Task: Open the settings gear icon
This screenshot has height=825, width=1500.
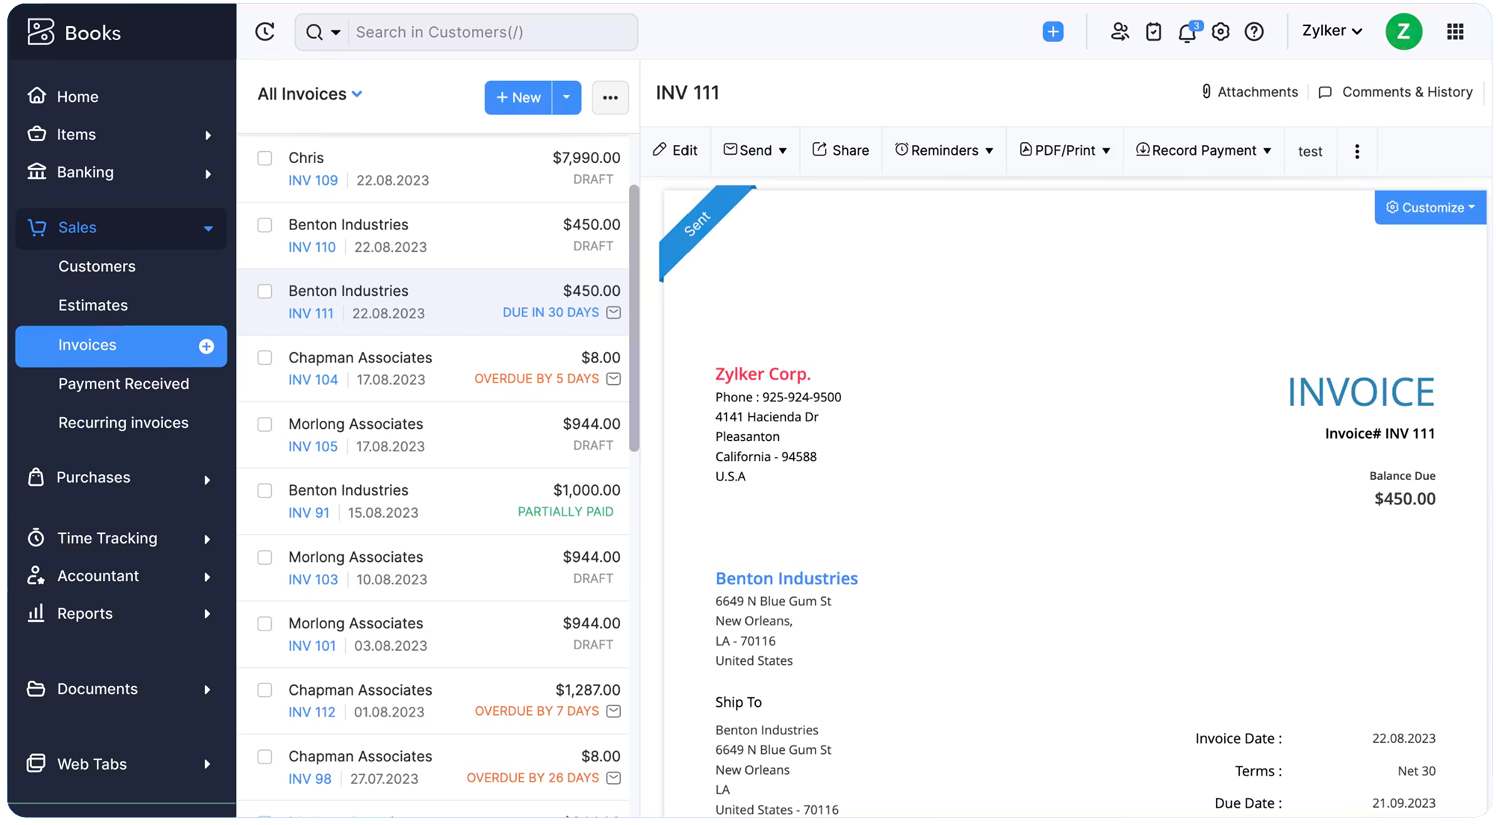Action: tap(1221, 32)
